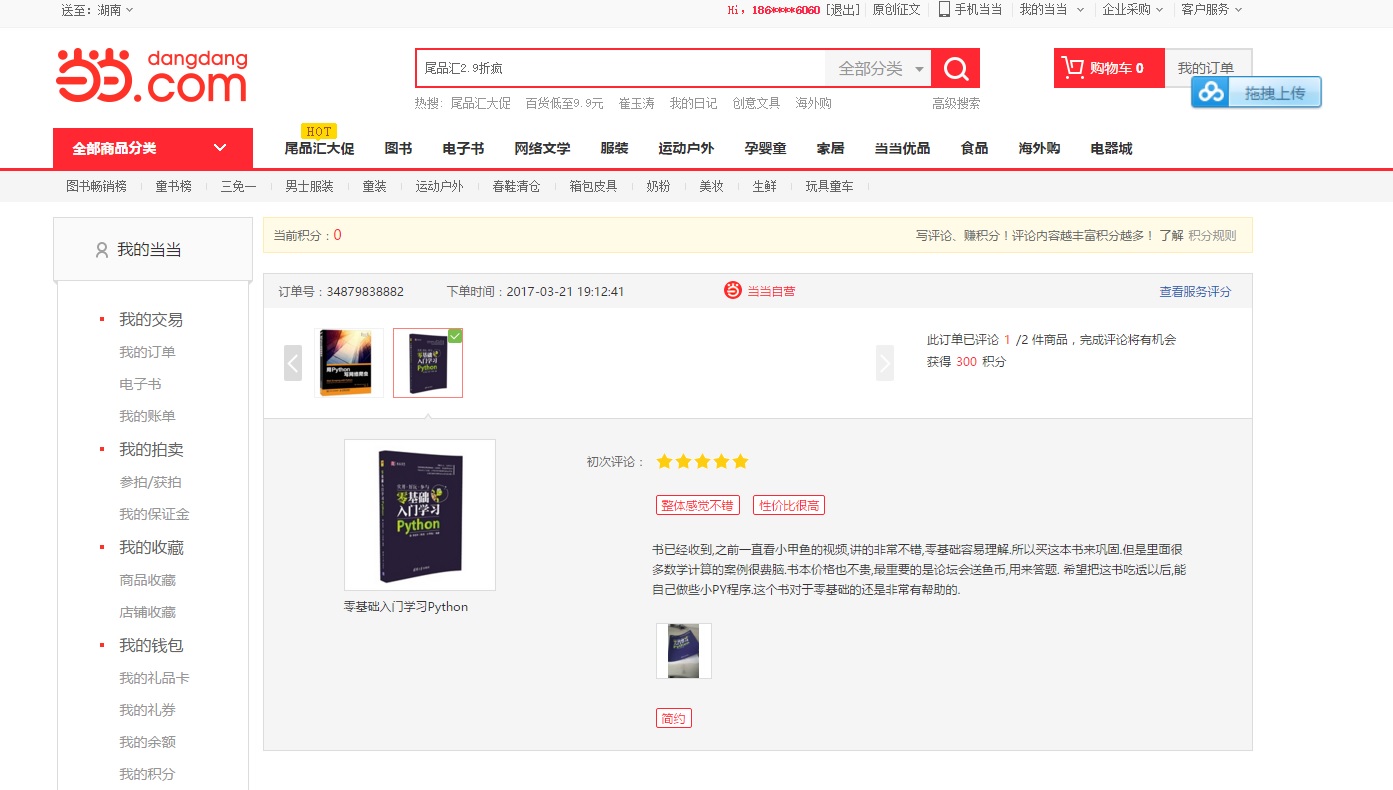
Task: Open 图书畅销榜 in the sub navigation
Action: point(96,186)
